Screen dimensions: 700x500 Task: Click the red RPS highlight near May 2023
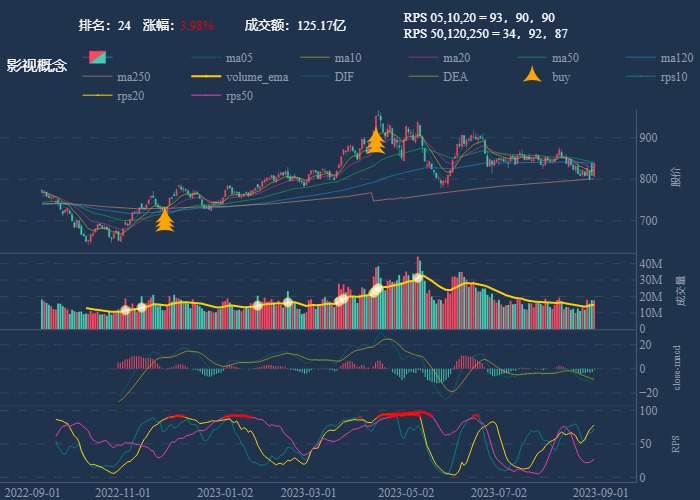point(405,413)
